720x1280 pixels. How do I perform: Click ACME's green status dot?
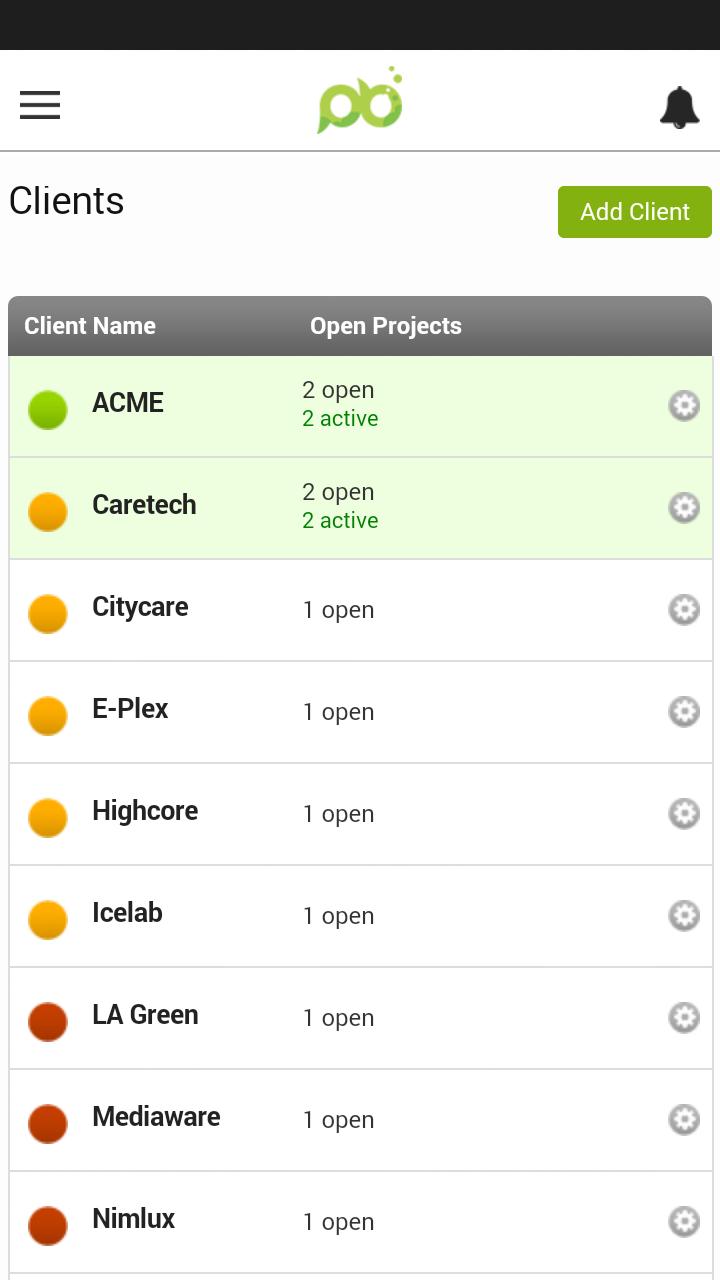[x=48, y=410]
